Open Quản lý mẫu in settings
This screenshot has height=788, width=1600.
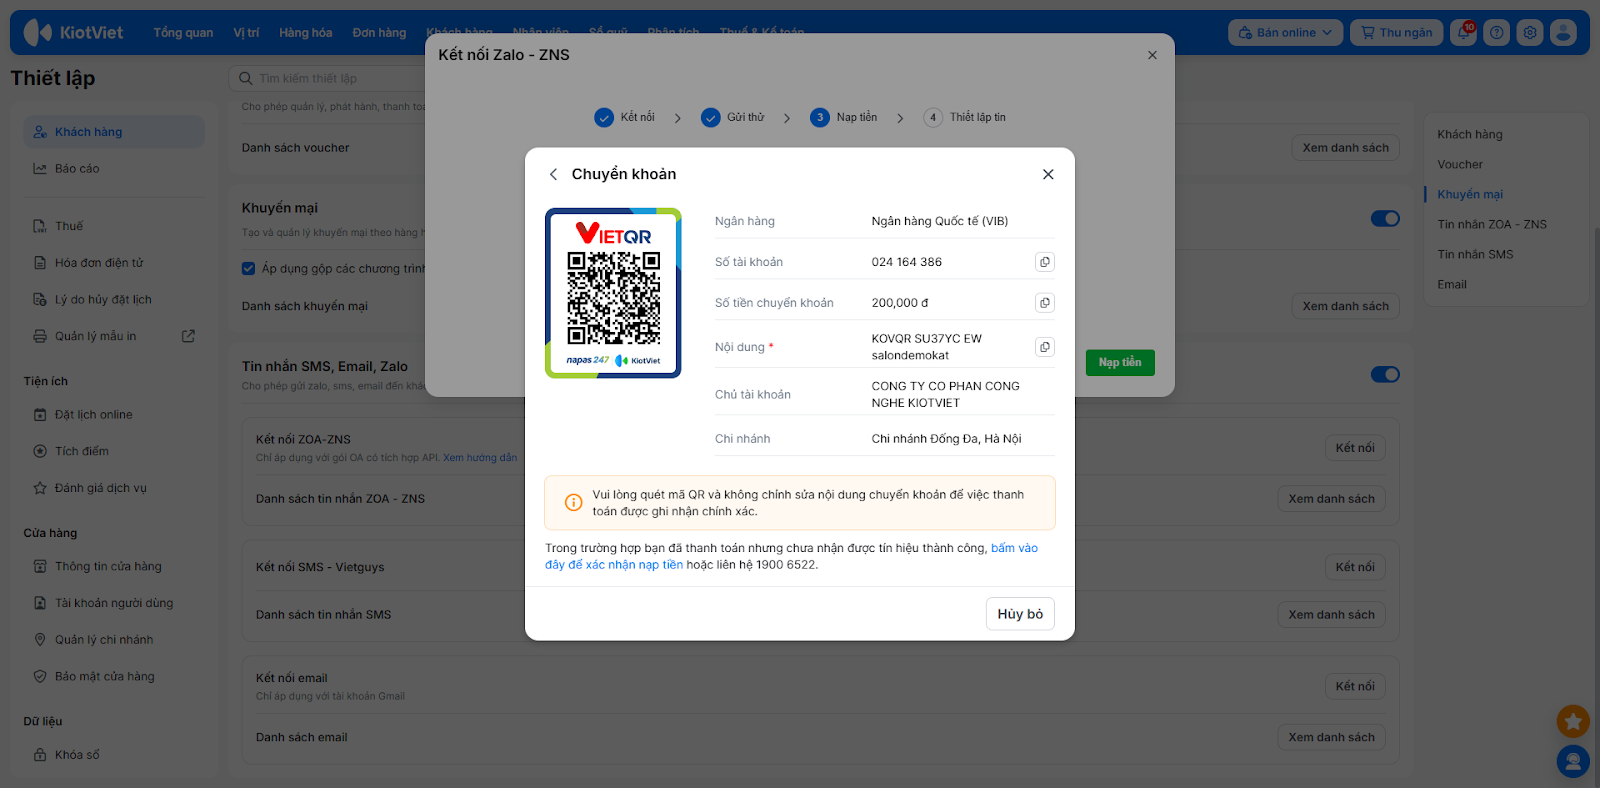[x=96, y=336]
